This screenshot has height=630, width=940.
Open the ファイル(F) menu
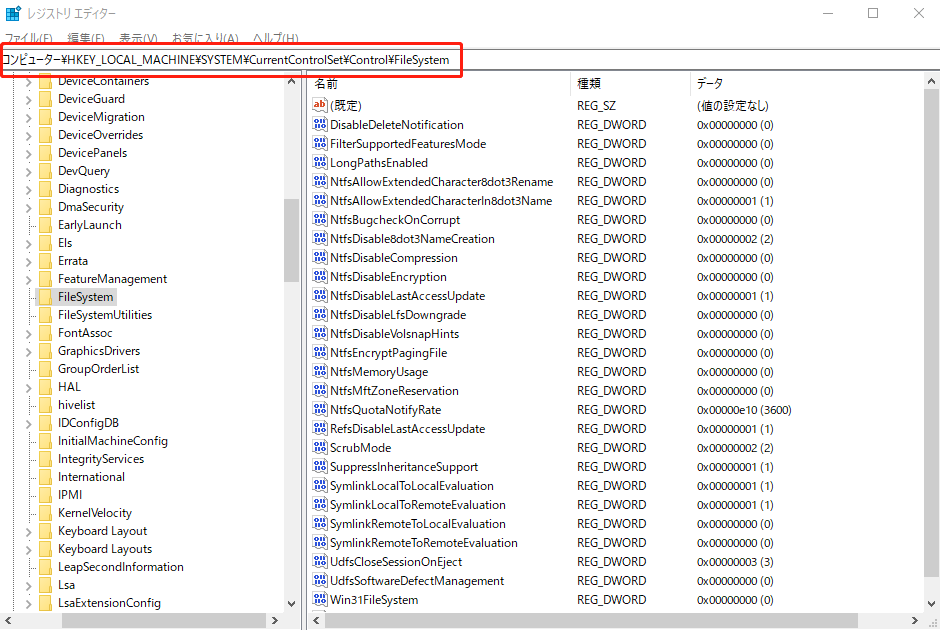[29, 38]
